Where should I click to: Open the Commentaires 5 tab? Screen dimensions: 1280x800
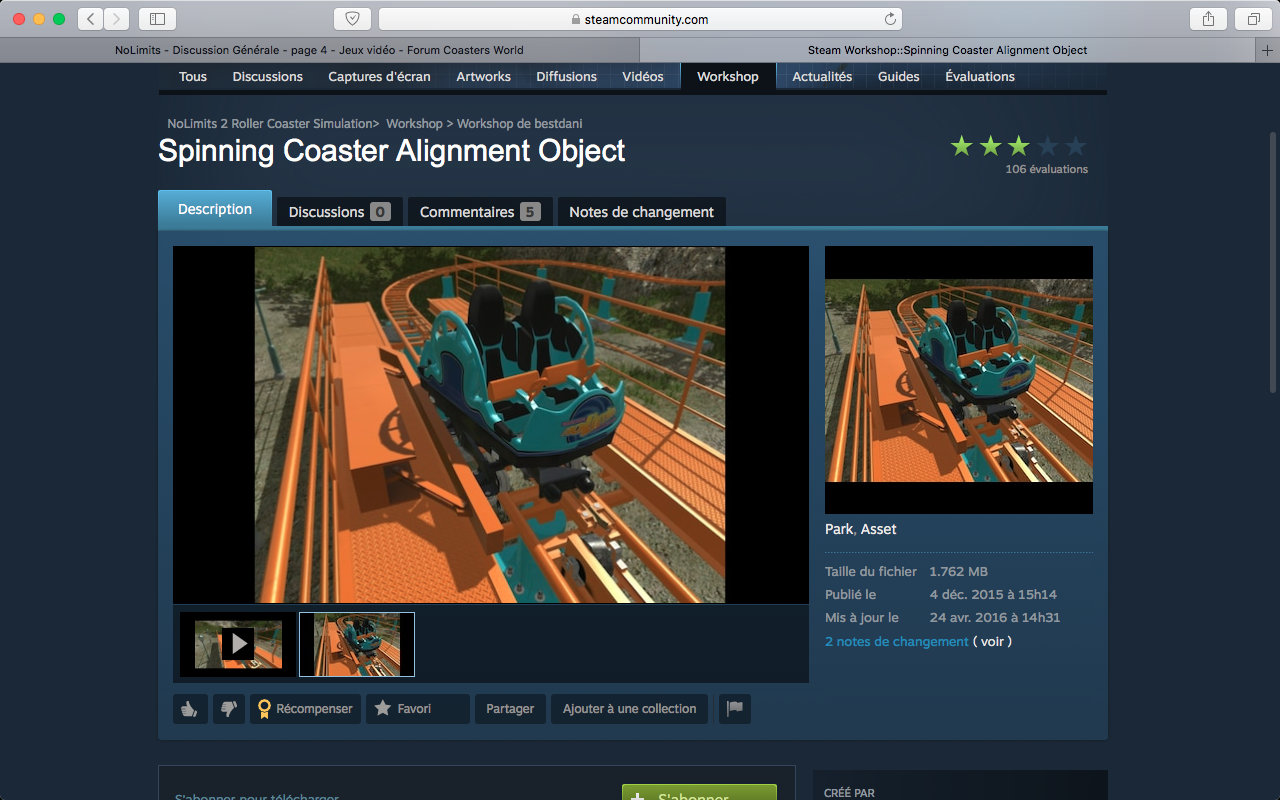[480, 212]
